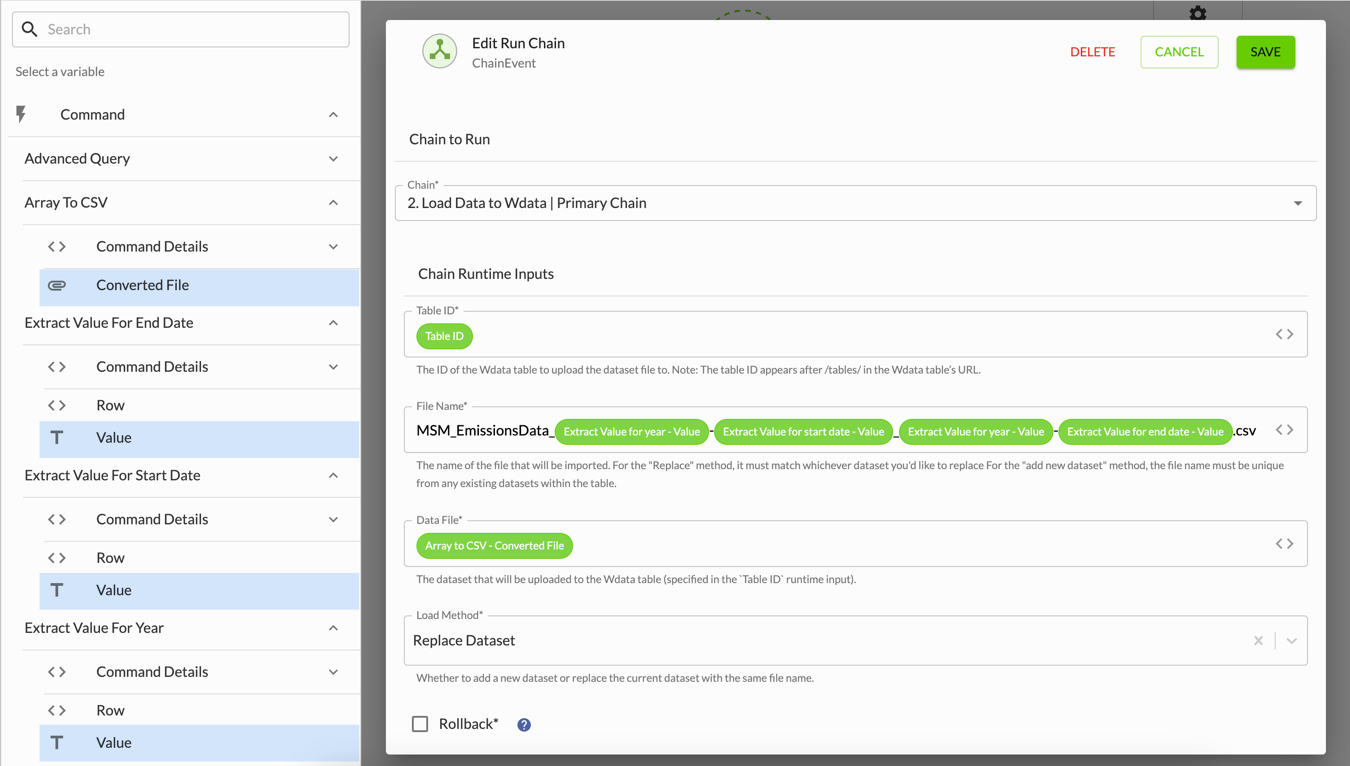Enable the Rollback checkbox
This screenshot has width=1350, height=766.
coord(420,724)
